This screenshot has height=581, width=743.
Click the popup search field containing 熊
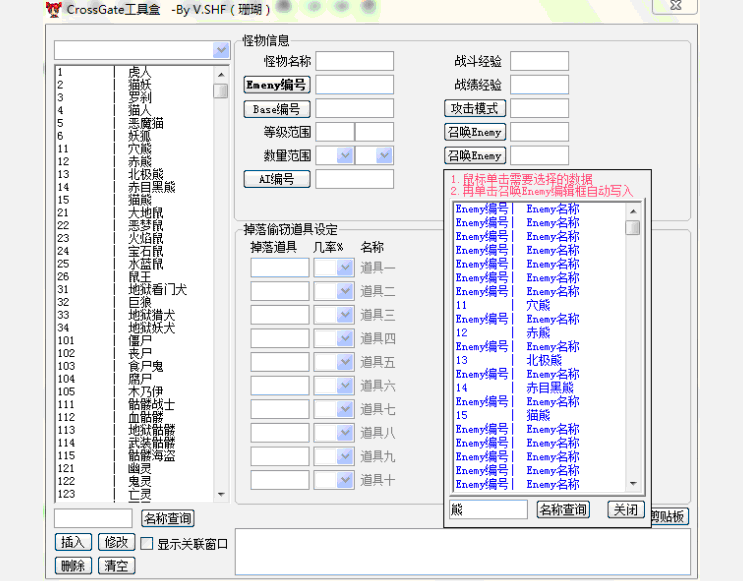(488, 510)
